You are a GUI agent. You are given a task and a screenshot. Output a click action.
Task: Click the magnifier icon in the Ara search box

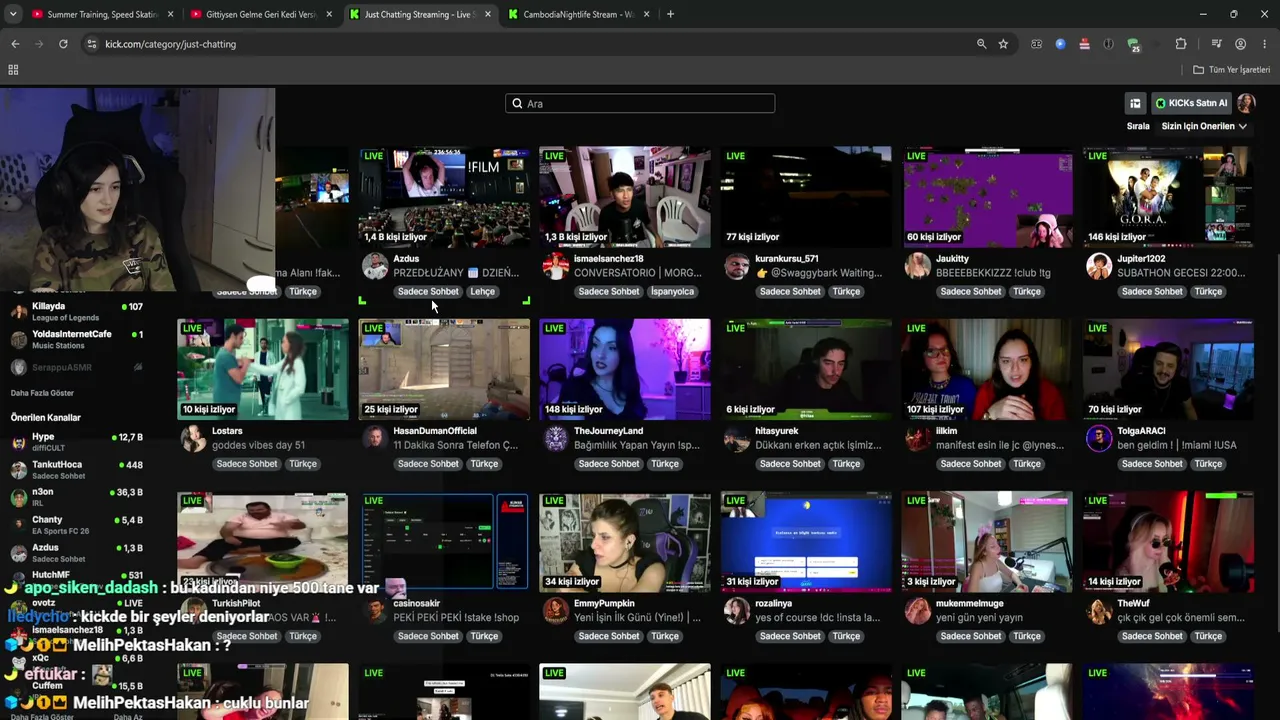click(517, 103)
